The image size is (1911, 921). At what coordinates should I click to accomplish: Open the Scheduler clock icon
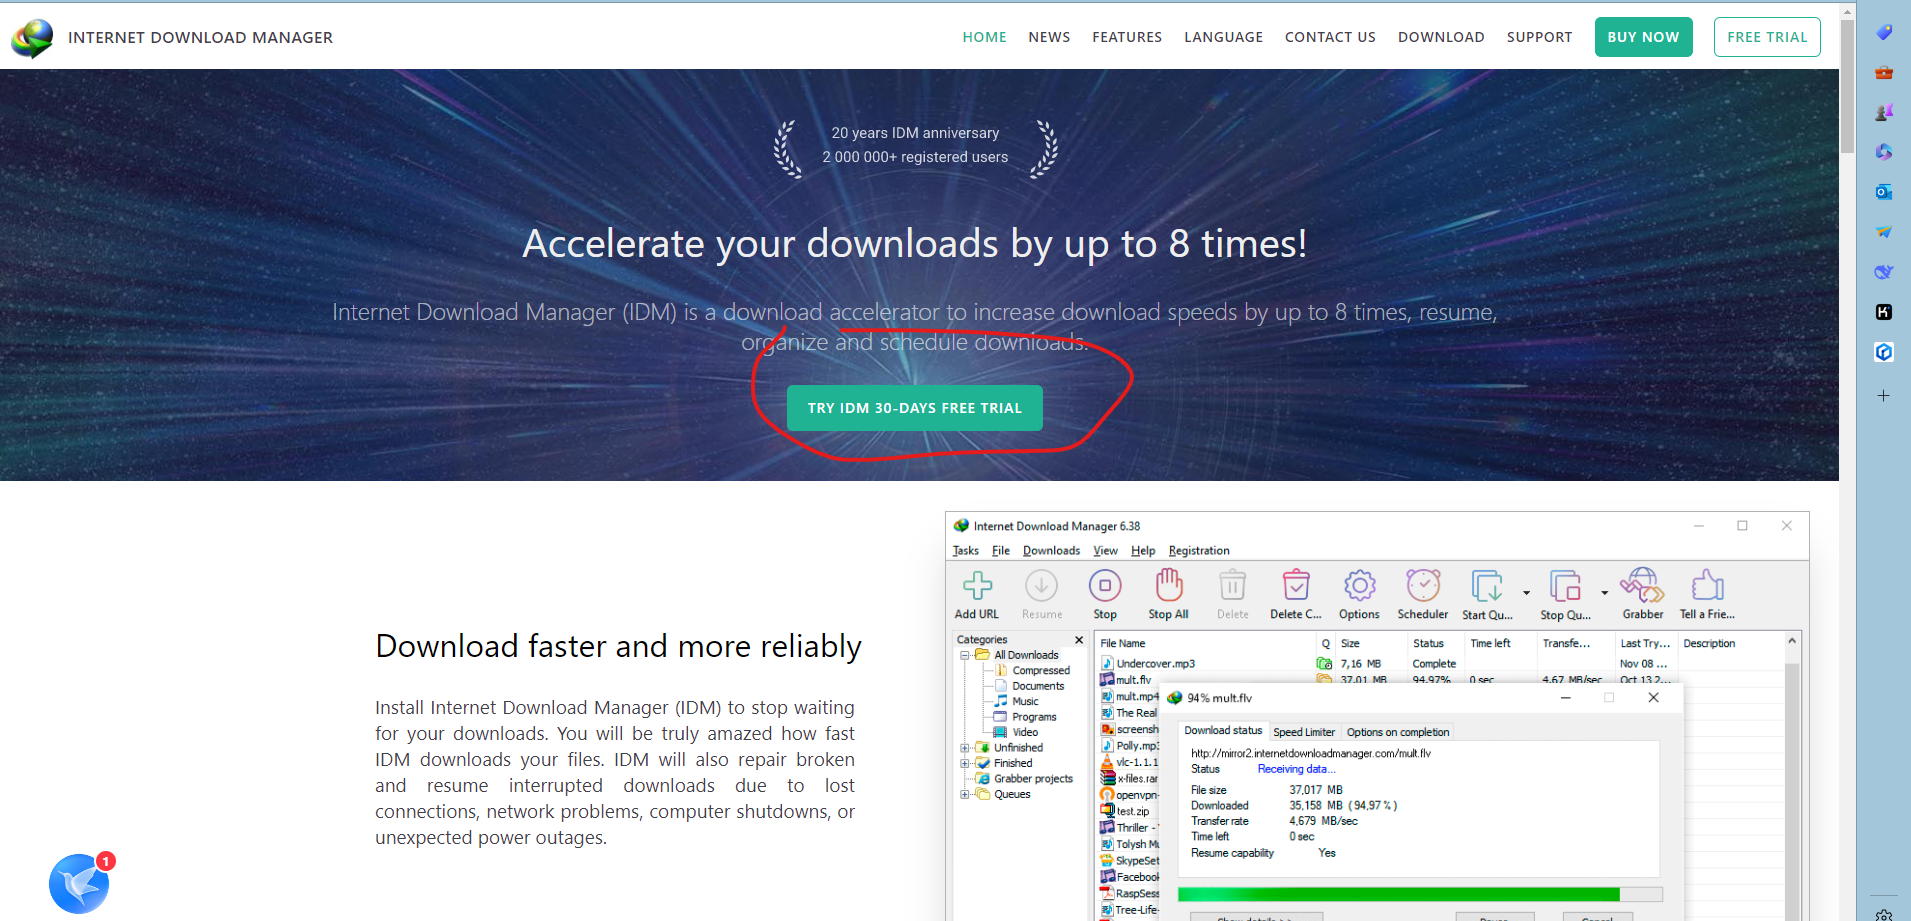1423,586
